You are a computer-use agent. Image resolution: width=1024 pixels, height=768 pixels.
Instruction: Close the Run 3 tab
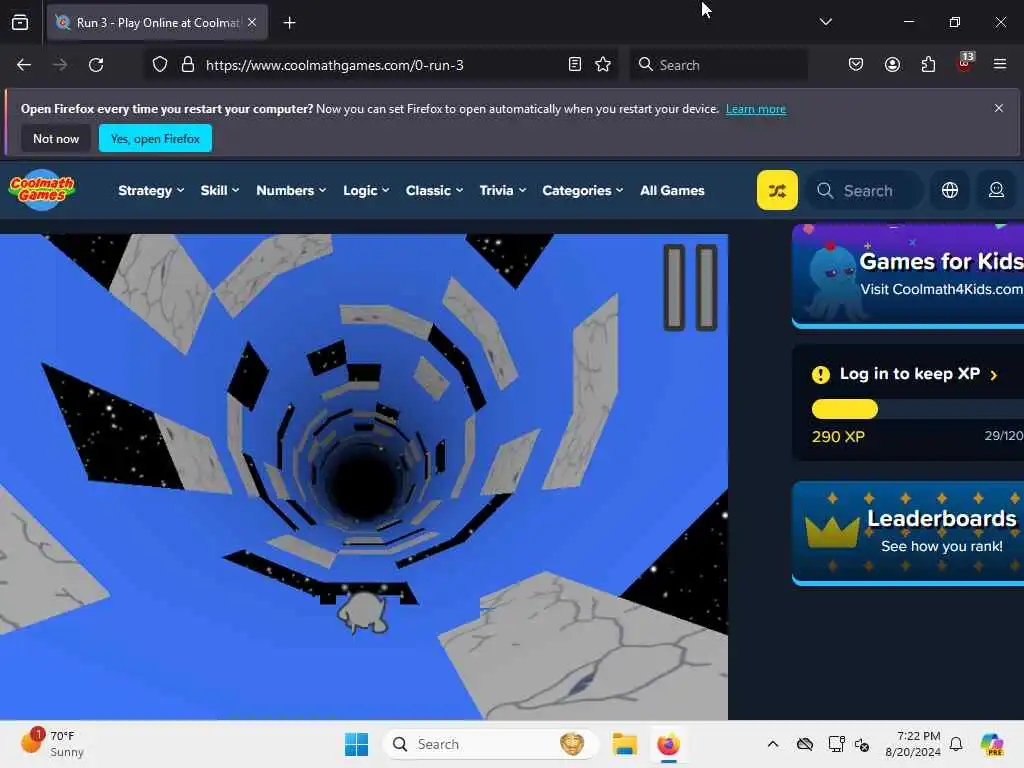[252, 22]
